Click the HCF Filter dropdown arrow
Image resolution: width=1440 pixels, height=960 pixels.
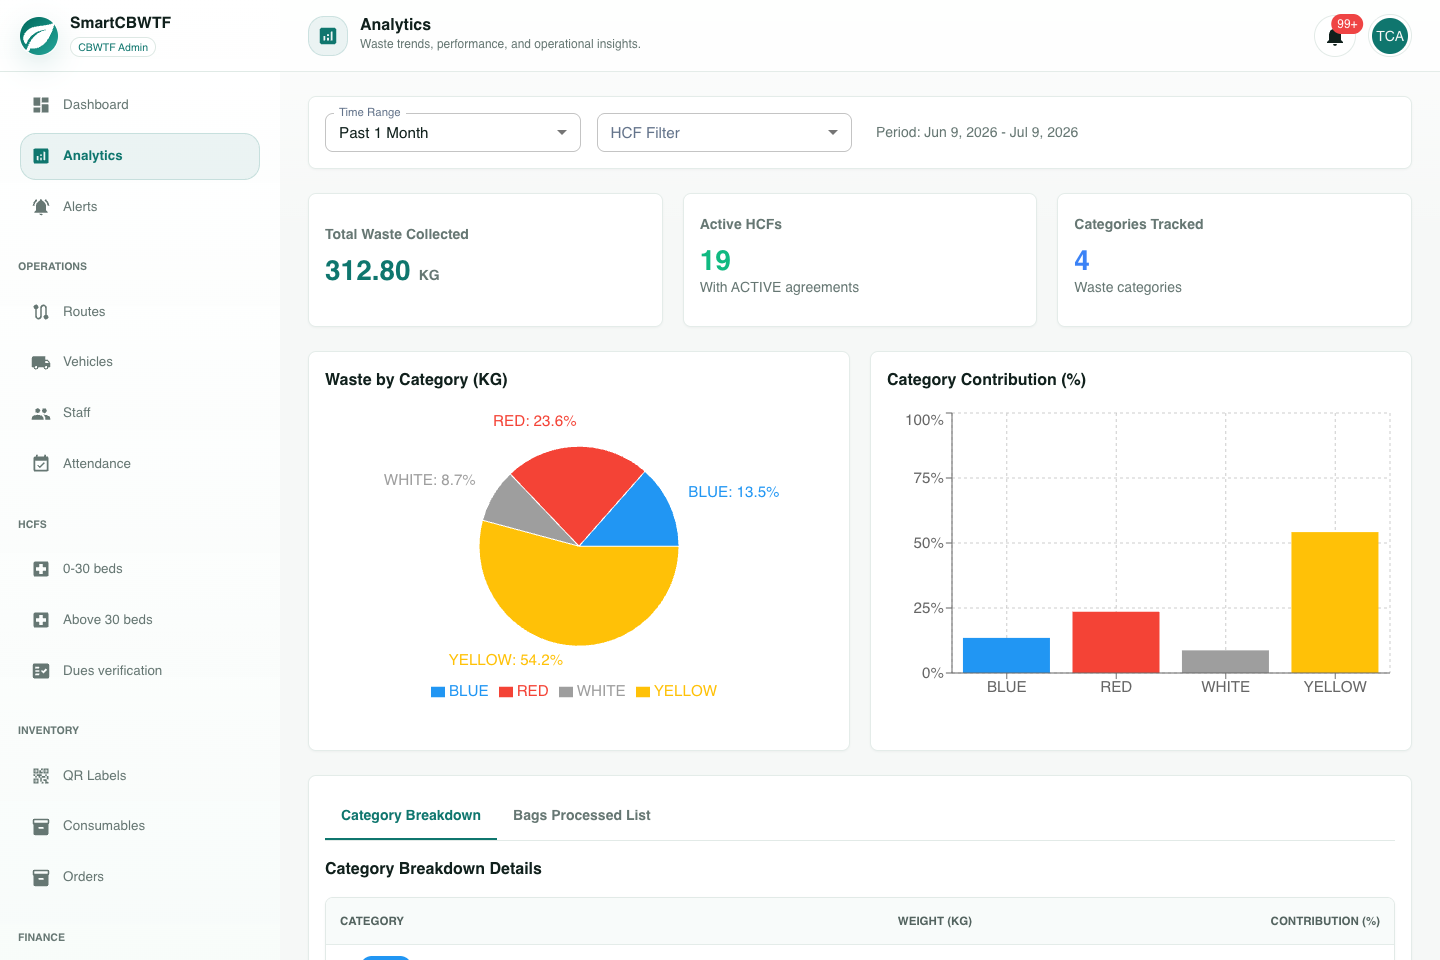click(x=833, y=133)
